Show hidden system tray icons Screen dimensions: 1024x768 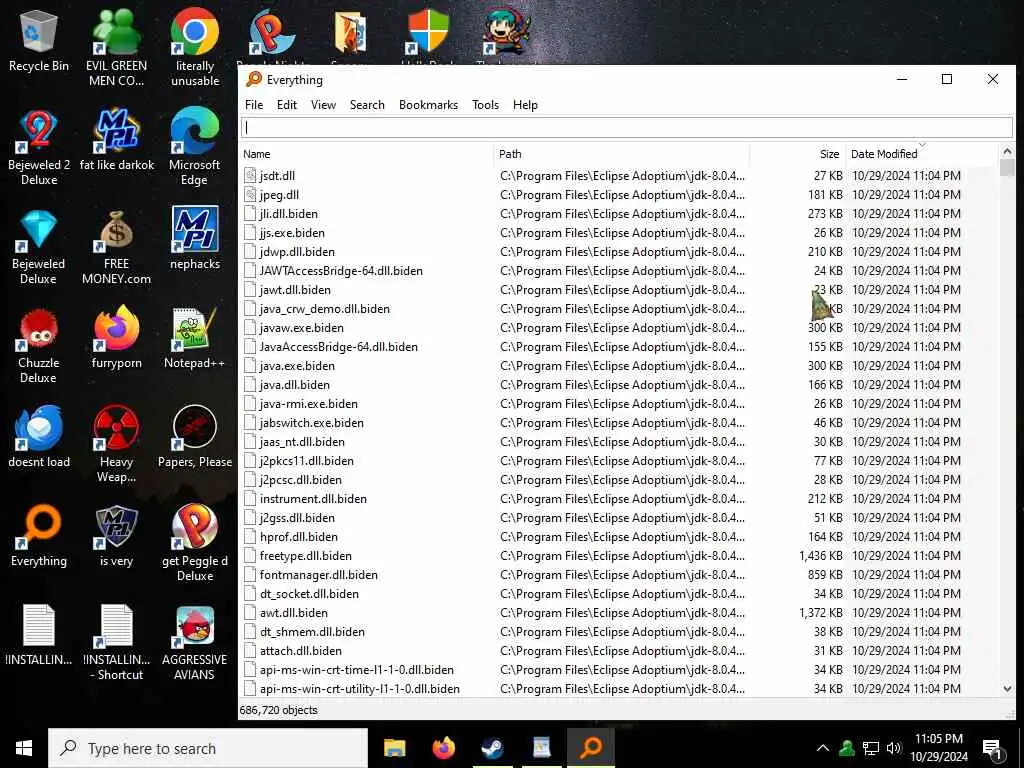pos(823,748)
